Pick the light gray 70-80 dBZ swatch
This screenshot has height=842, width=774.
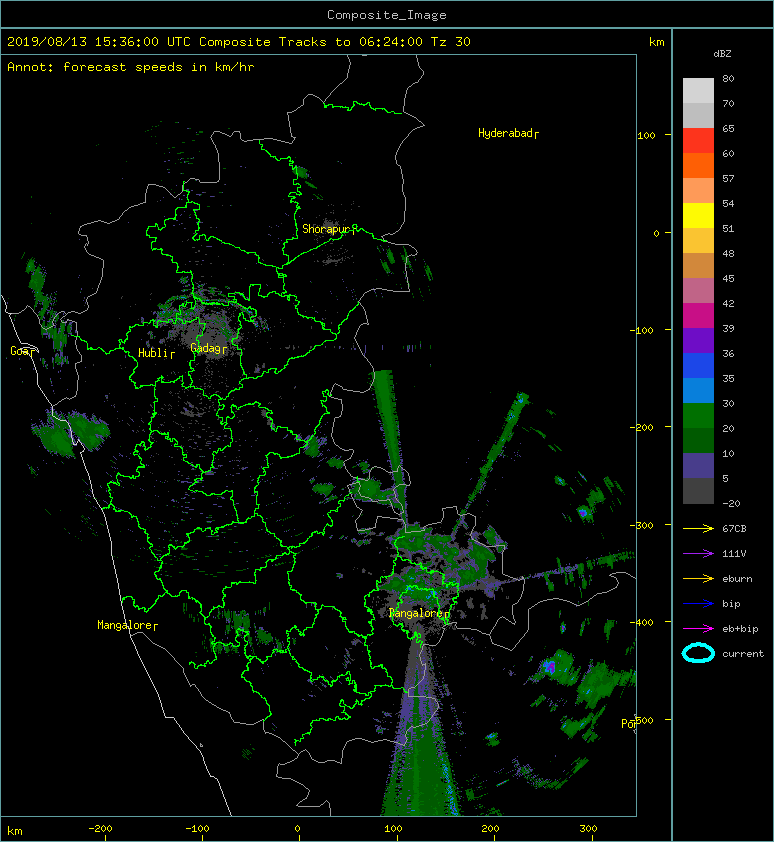(698, 91)
